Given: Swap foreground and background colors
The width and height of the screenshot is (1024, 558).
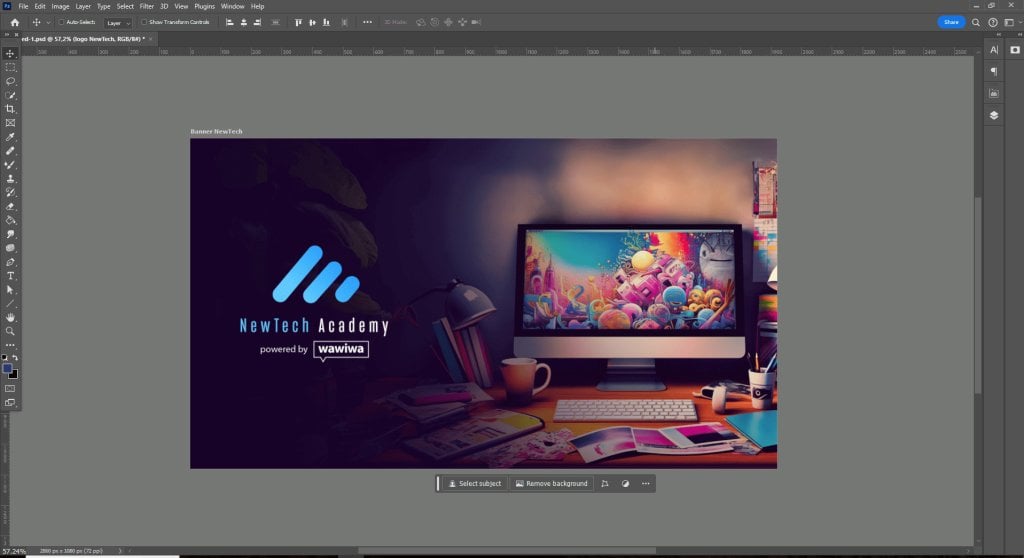Looking at the screenshot, I should pos(15,358).
